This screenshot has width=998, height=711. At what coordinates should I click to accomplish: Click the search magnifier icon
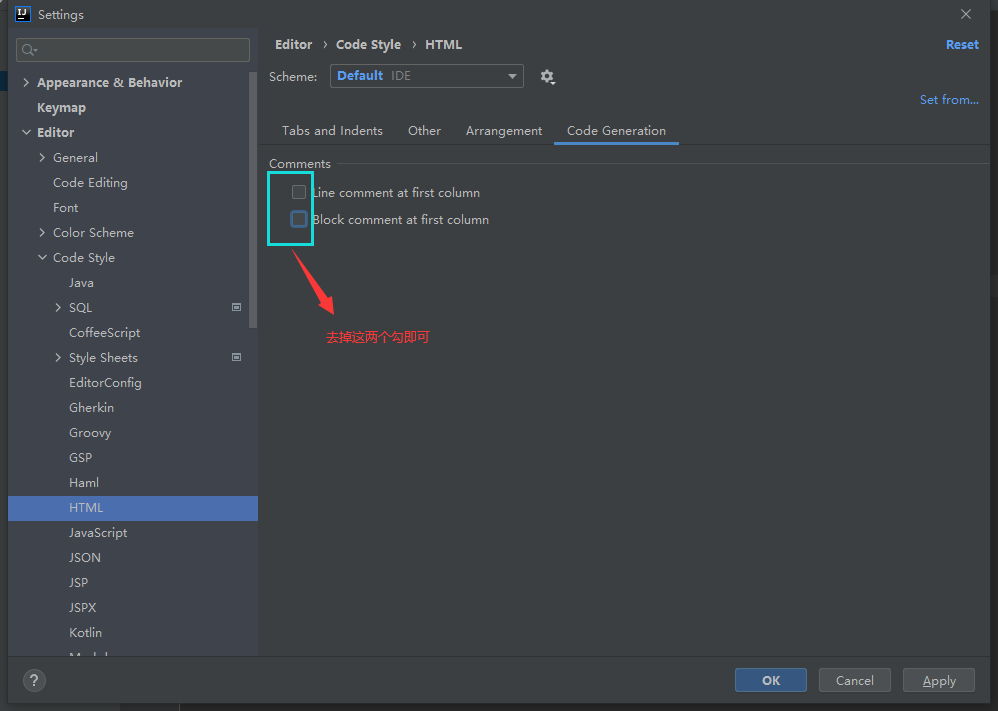tap(29, 50)
